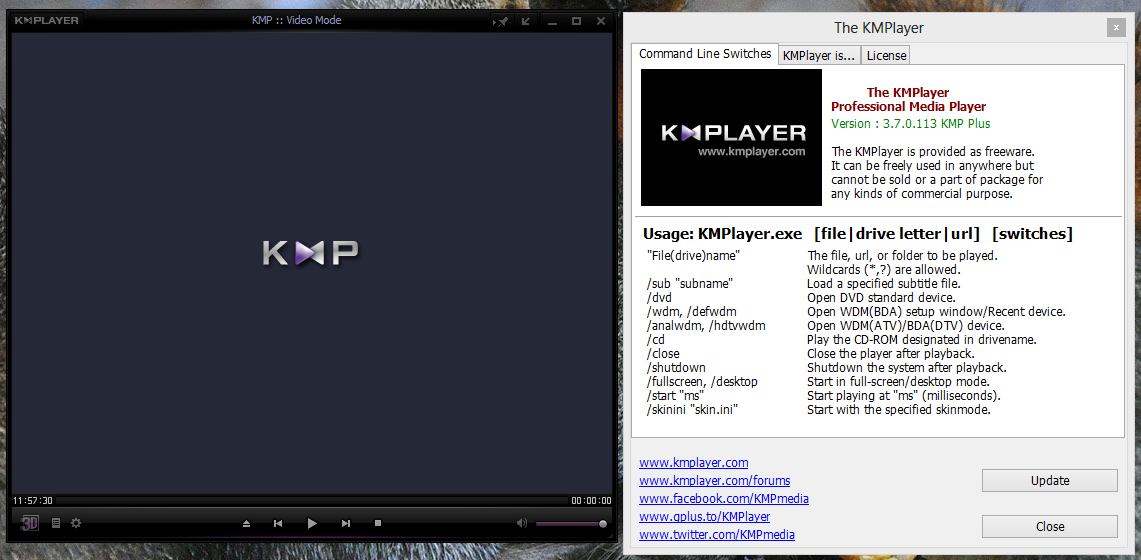Open the License tab
Screen dimensions: 1141x560
click(886, 56)
